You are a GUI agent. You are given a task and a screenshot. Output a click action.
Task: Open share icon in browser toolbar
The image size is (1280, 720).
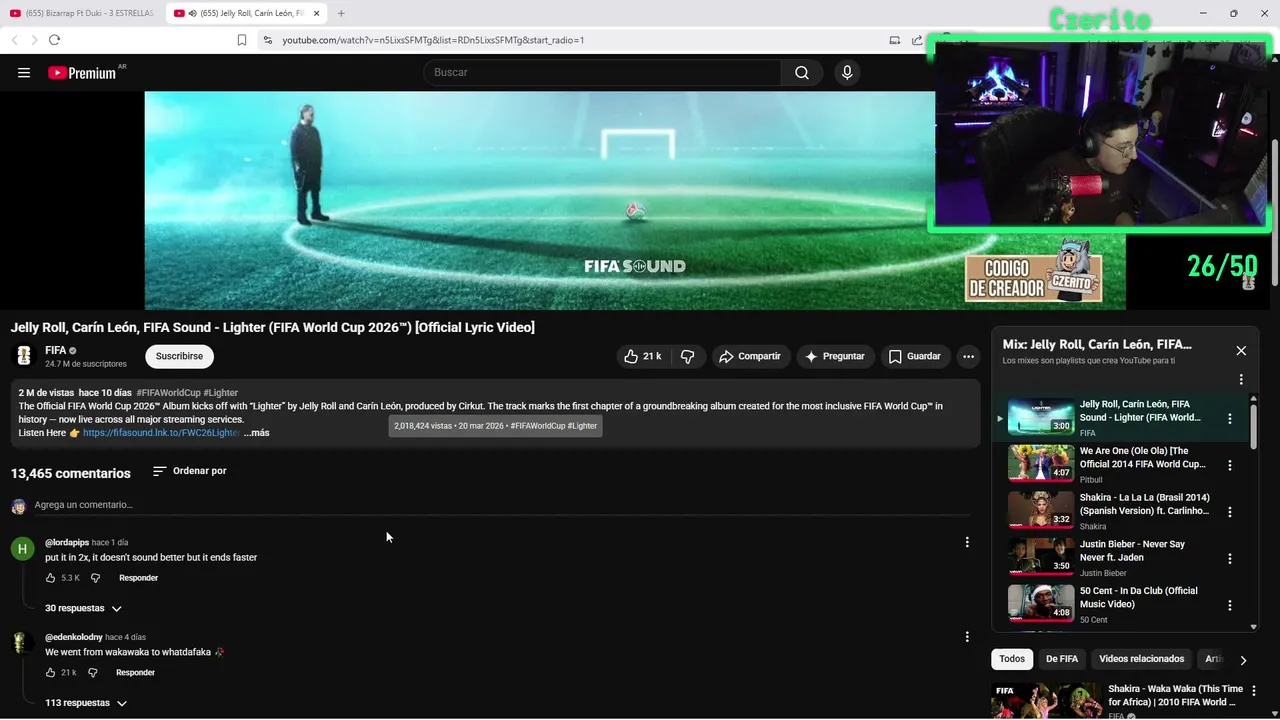point(917,40)
